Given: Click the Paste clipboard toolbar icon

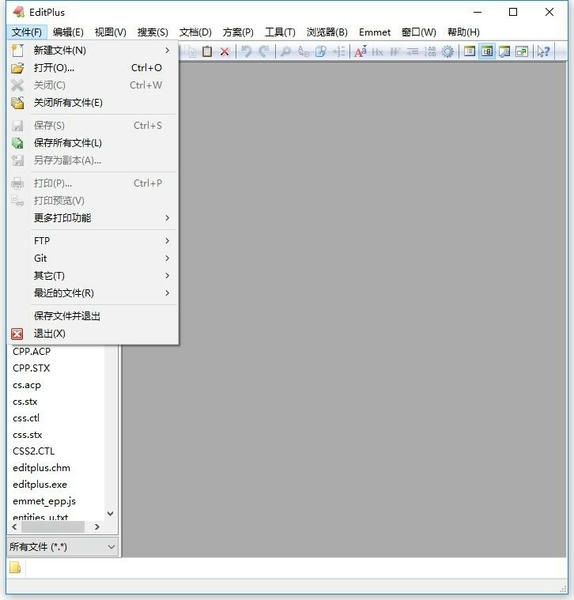Looking at the screenshot, I should 207,51.
